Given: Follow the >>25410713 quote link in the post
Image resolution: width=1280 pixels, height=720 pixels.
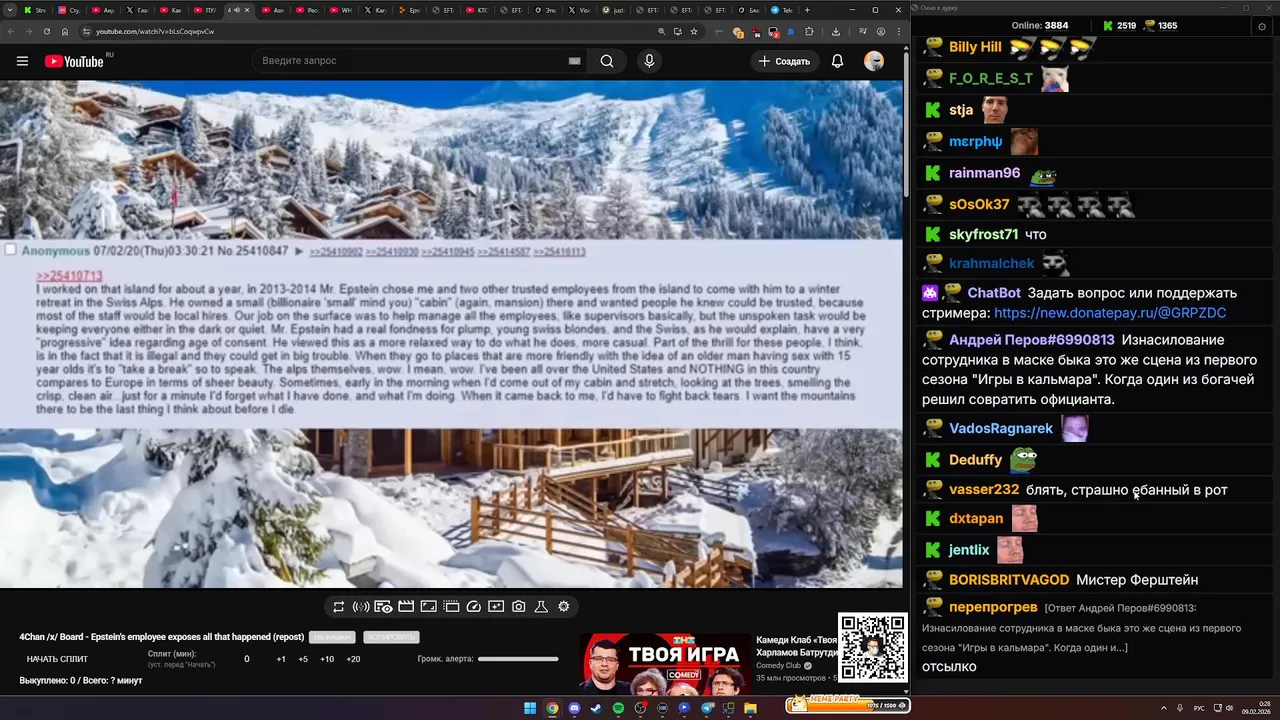Looking at the screenshot, I should pos(69,275).
